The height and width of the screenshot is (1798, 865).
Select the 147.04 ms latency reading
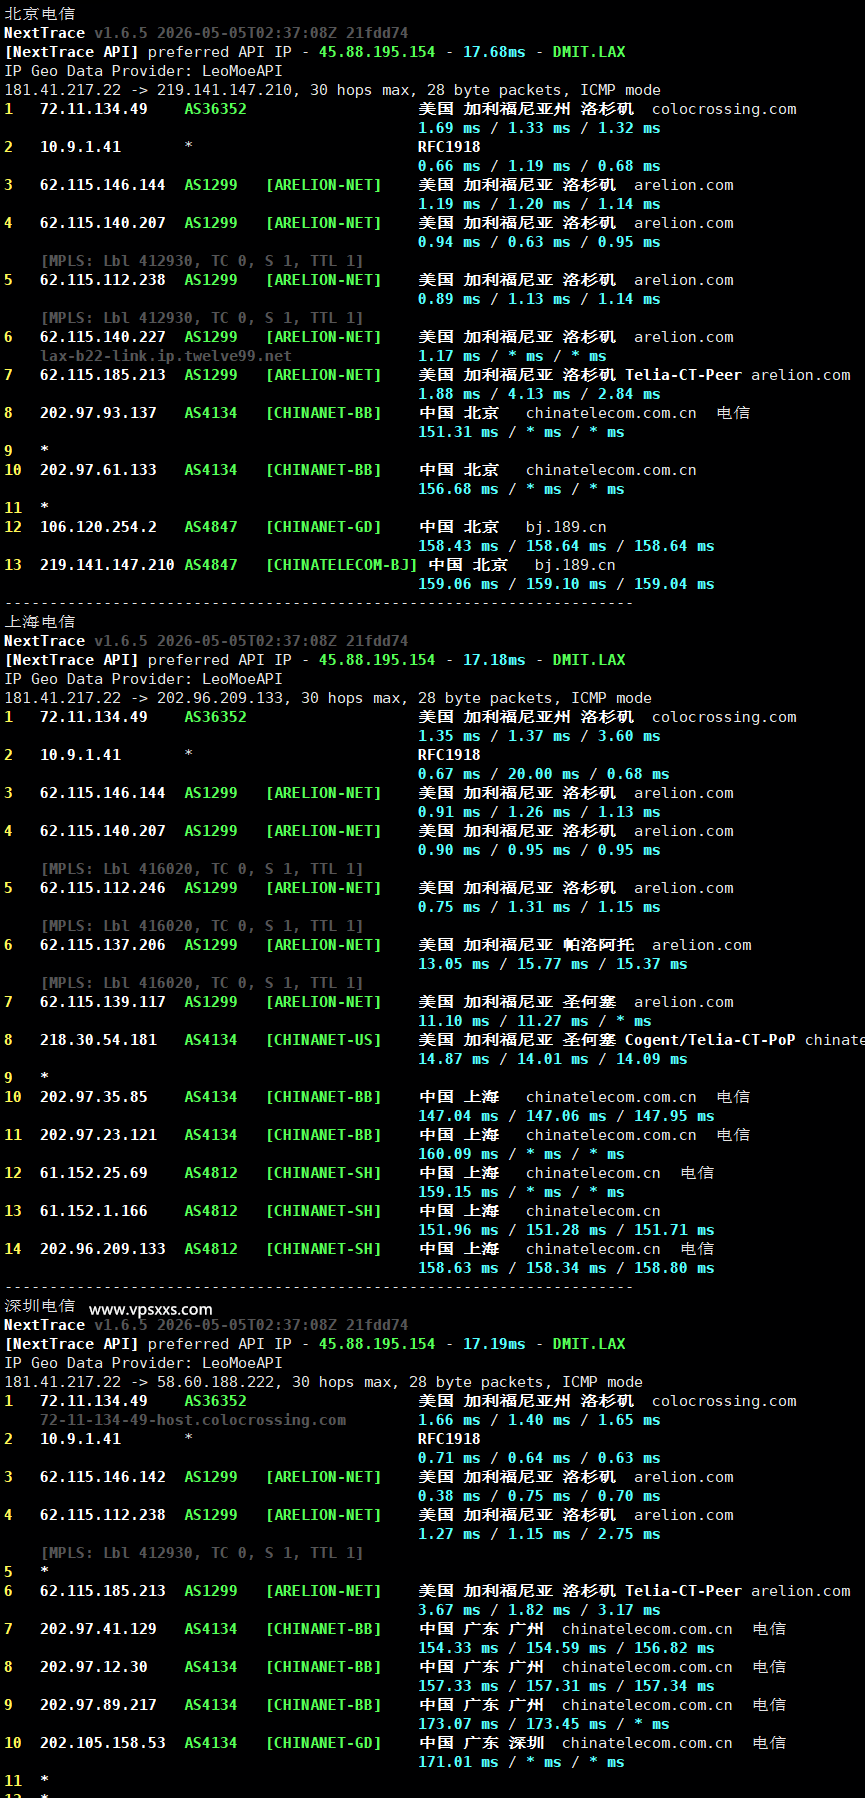click(458, 1116)
